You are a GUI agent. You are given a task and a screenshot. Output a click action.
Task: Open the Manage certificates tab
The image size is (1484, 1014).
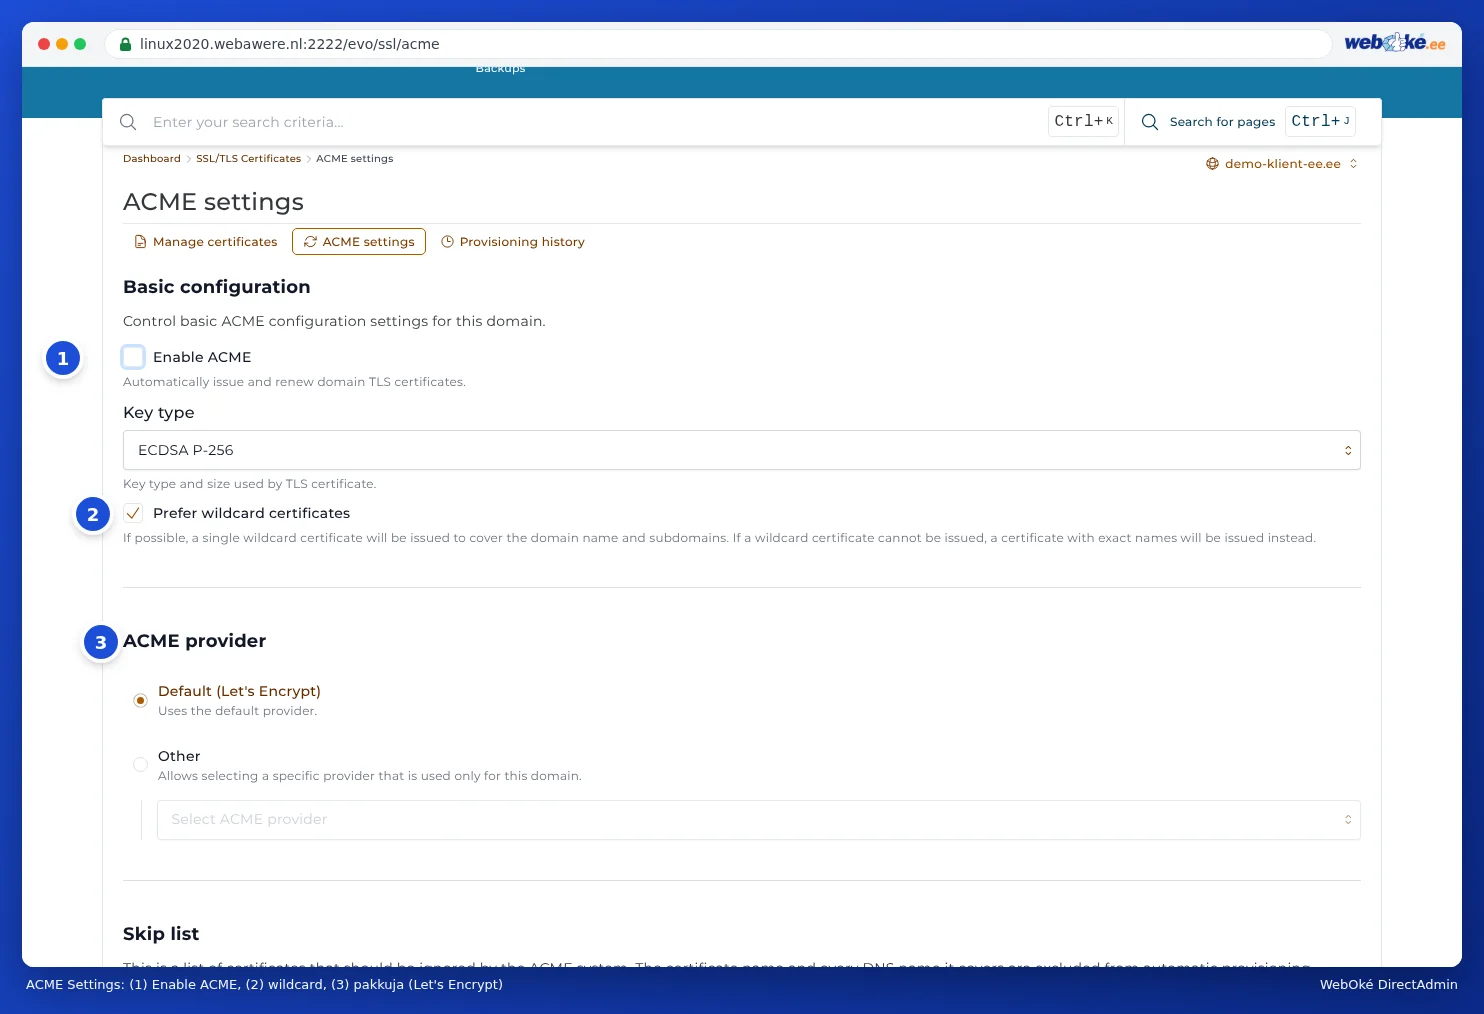(206, 242)
